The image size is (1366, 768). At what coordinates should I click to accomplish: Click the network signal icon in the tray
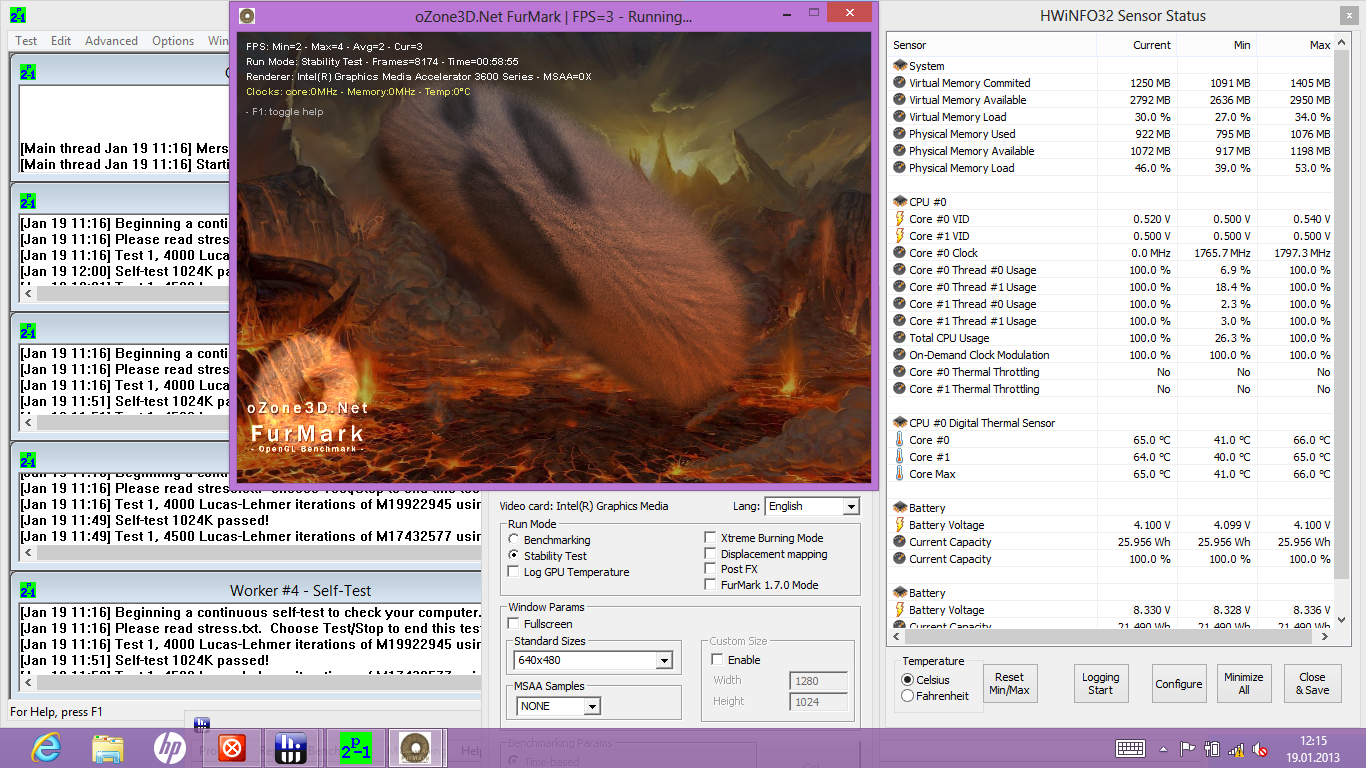(1237, 749)
